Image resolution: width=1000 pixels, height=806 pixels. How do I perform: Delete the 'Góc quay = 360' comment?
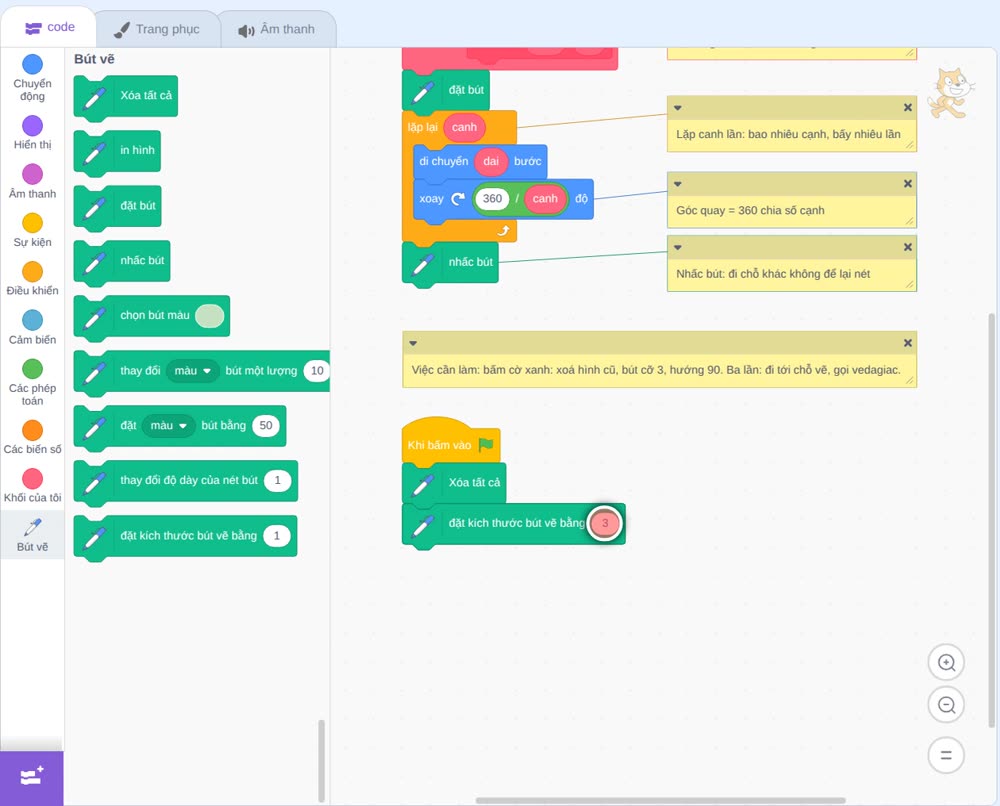tap(908, 184)
